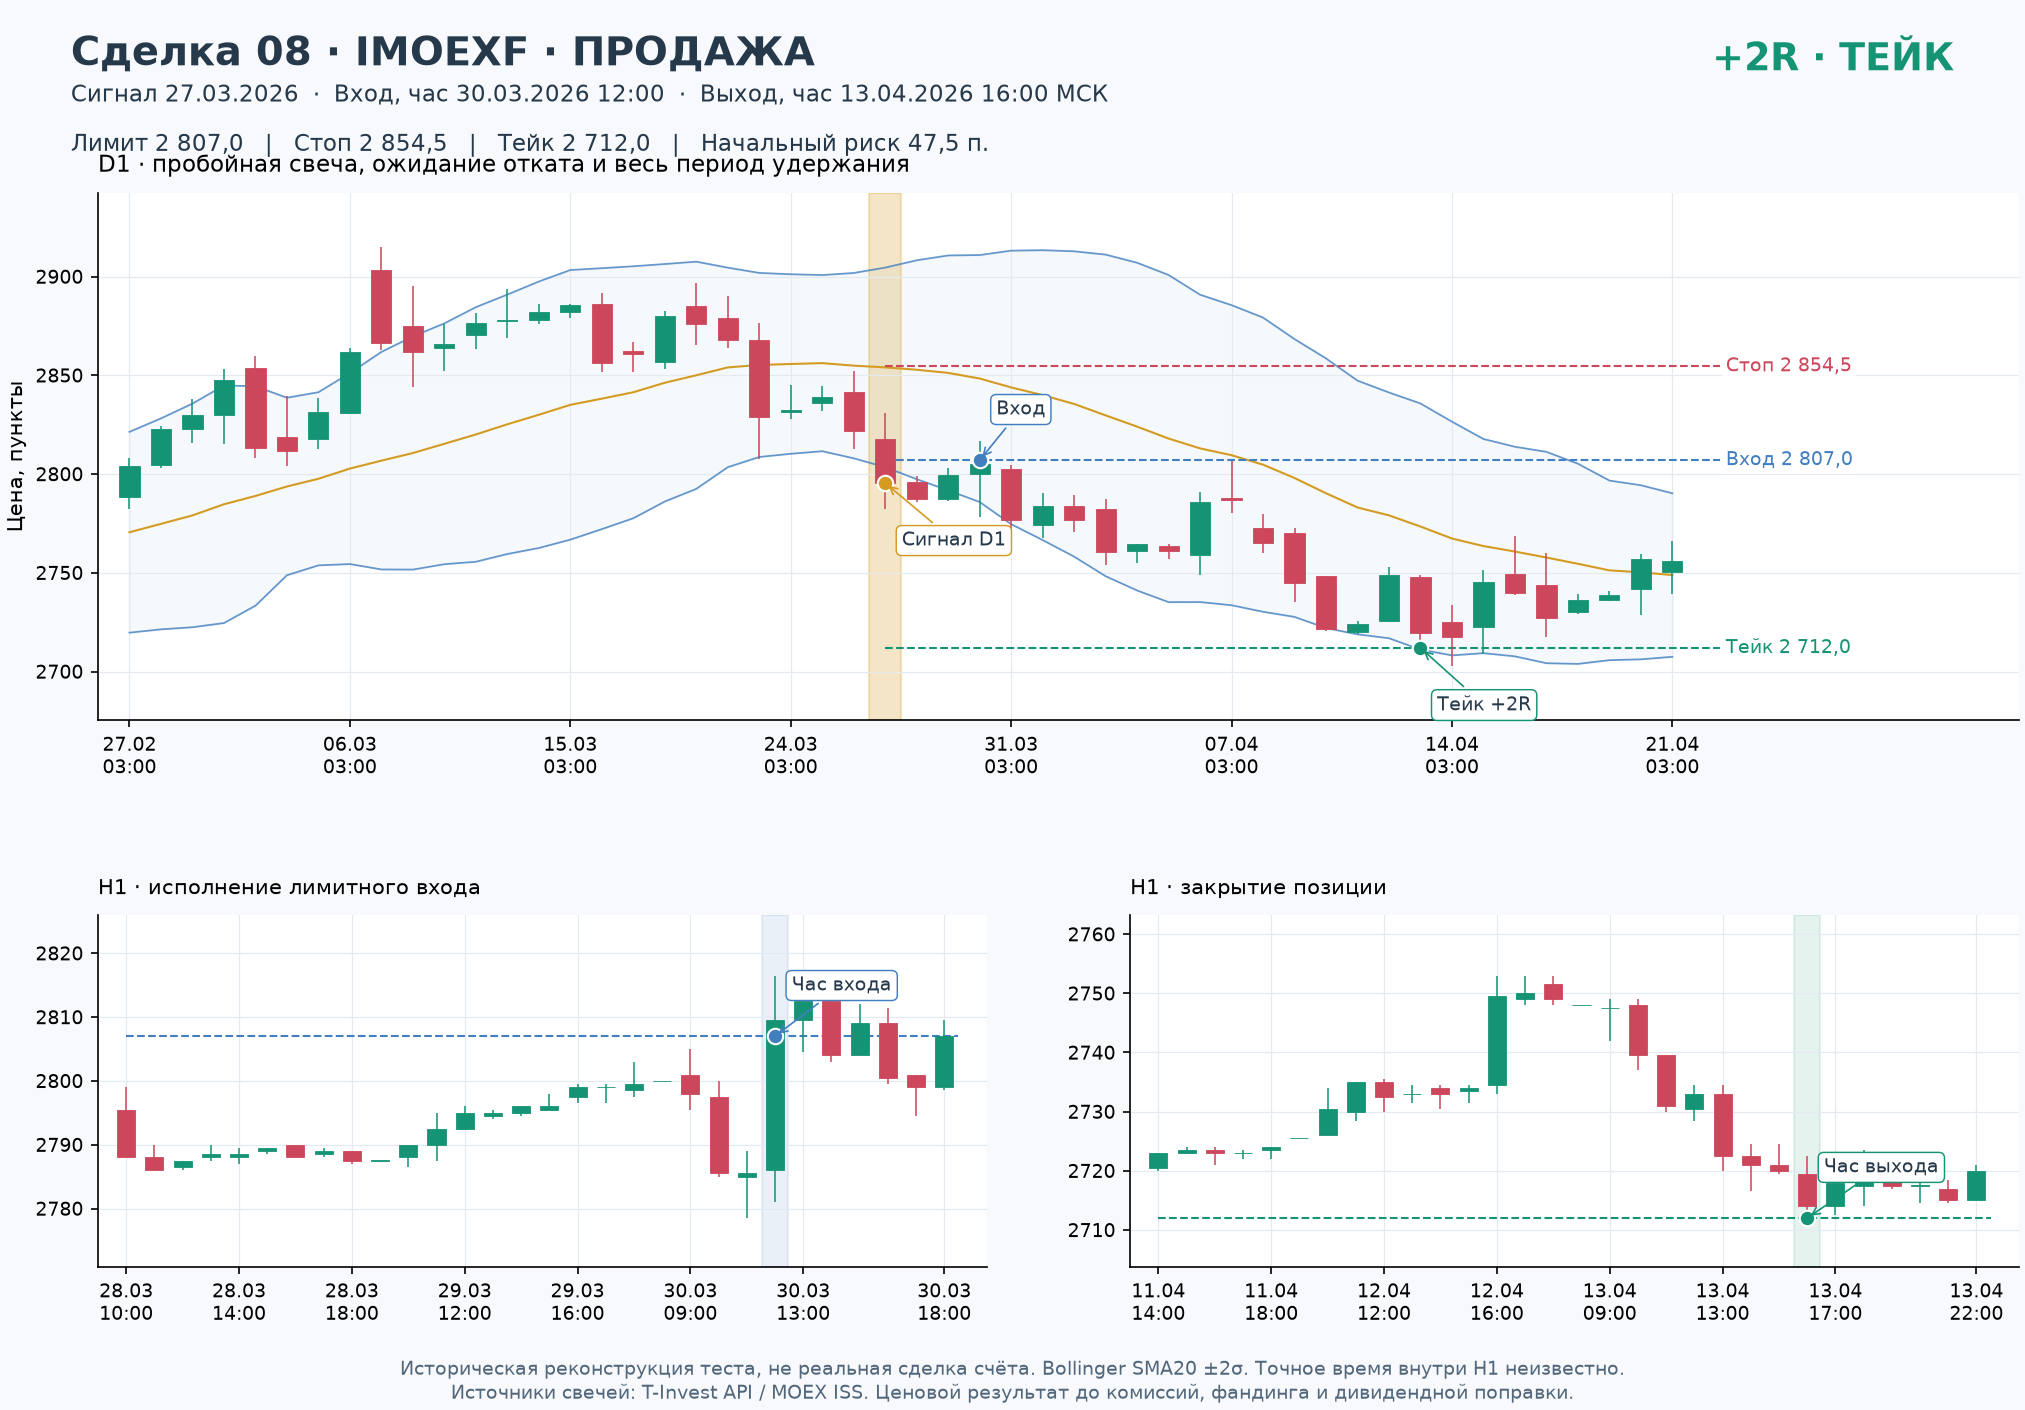Click the 'Тейк 2 712,0' line label

point(1788,647)
